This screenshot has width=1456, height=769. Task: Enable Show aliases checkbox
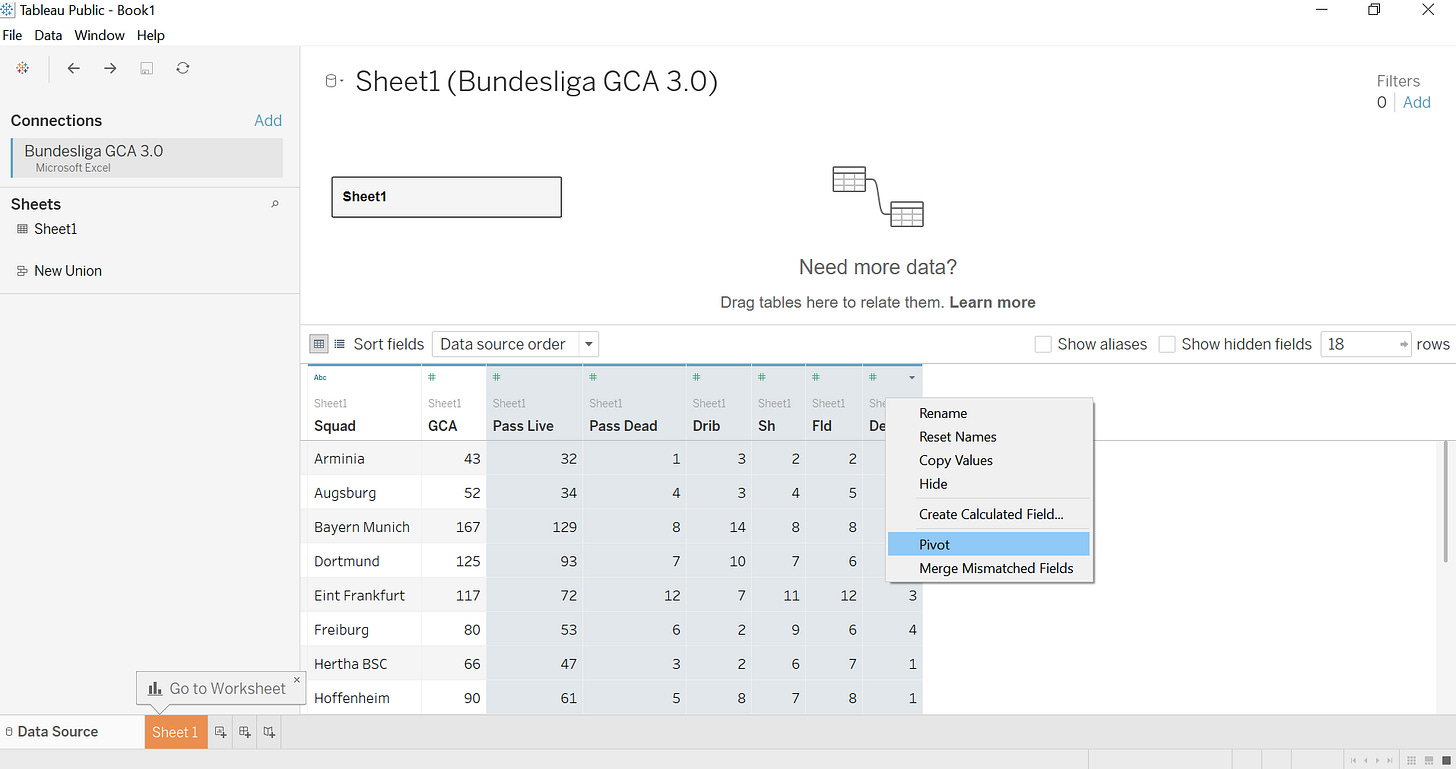click(1043, 344)
